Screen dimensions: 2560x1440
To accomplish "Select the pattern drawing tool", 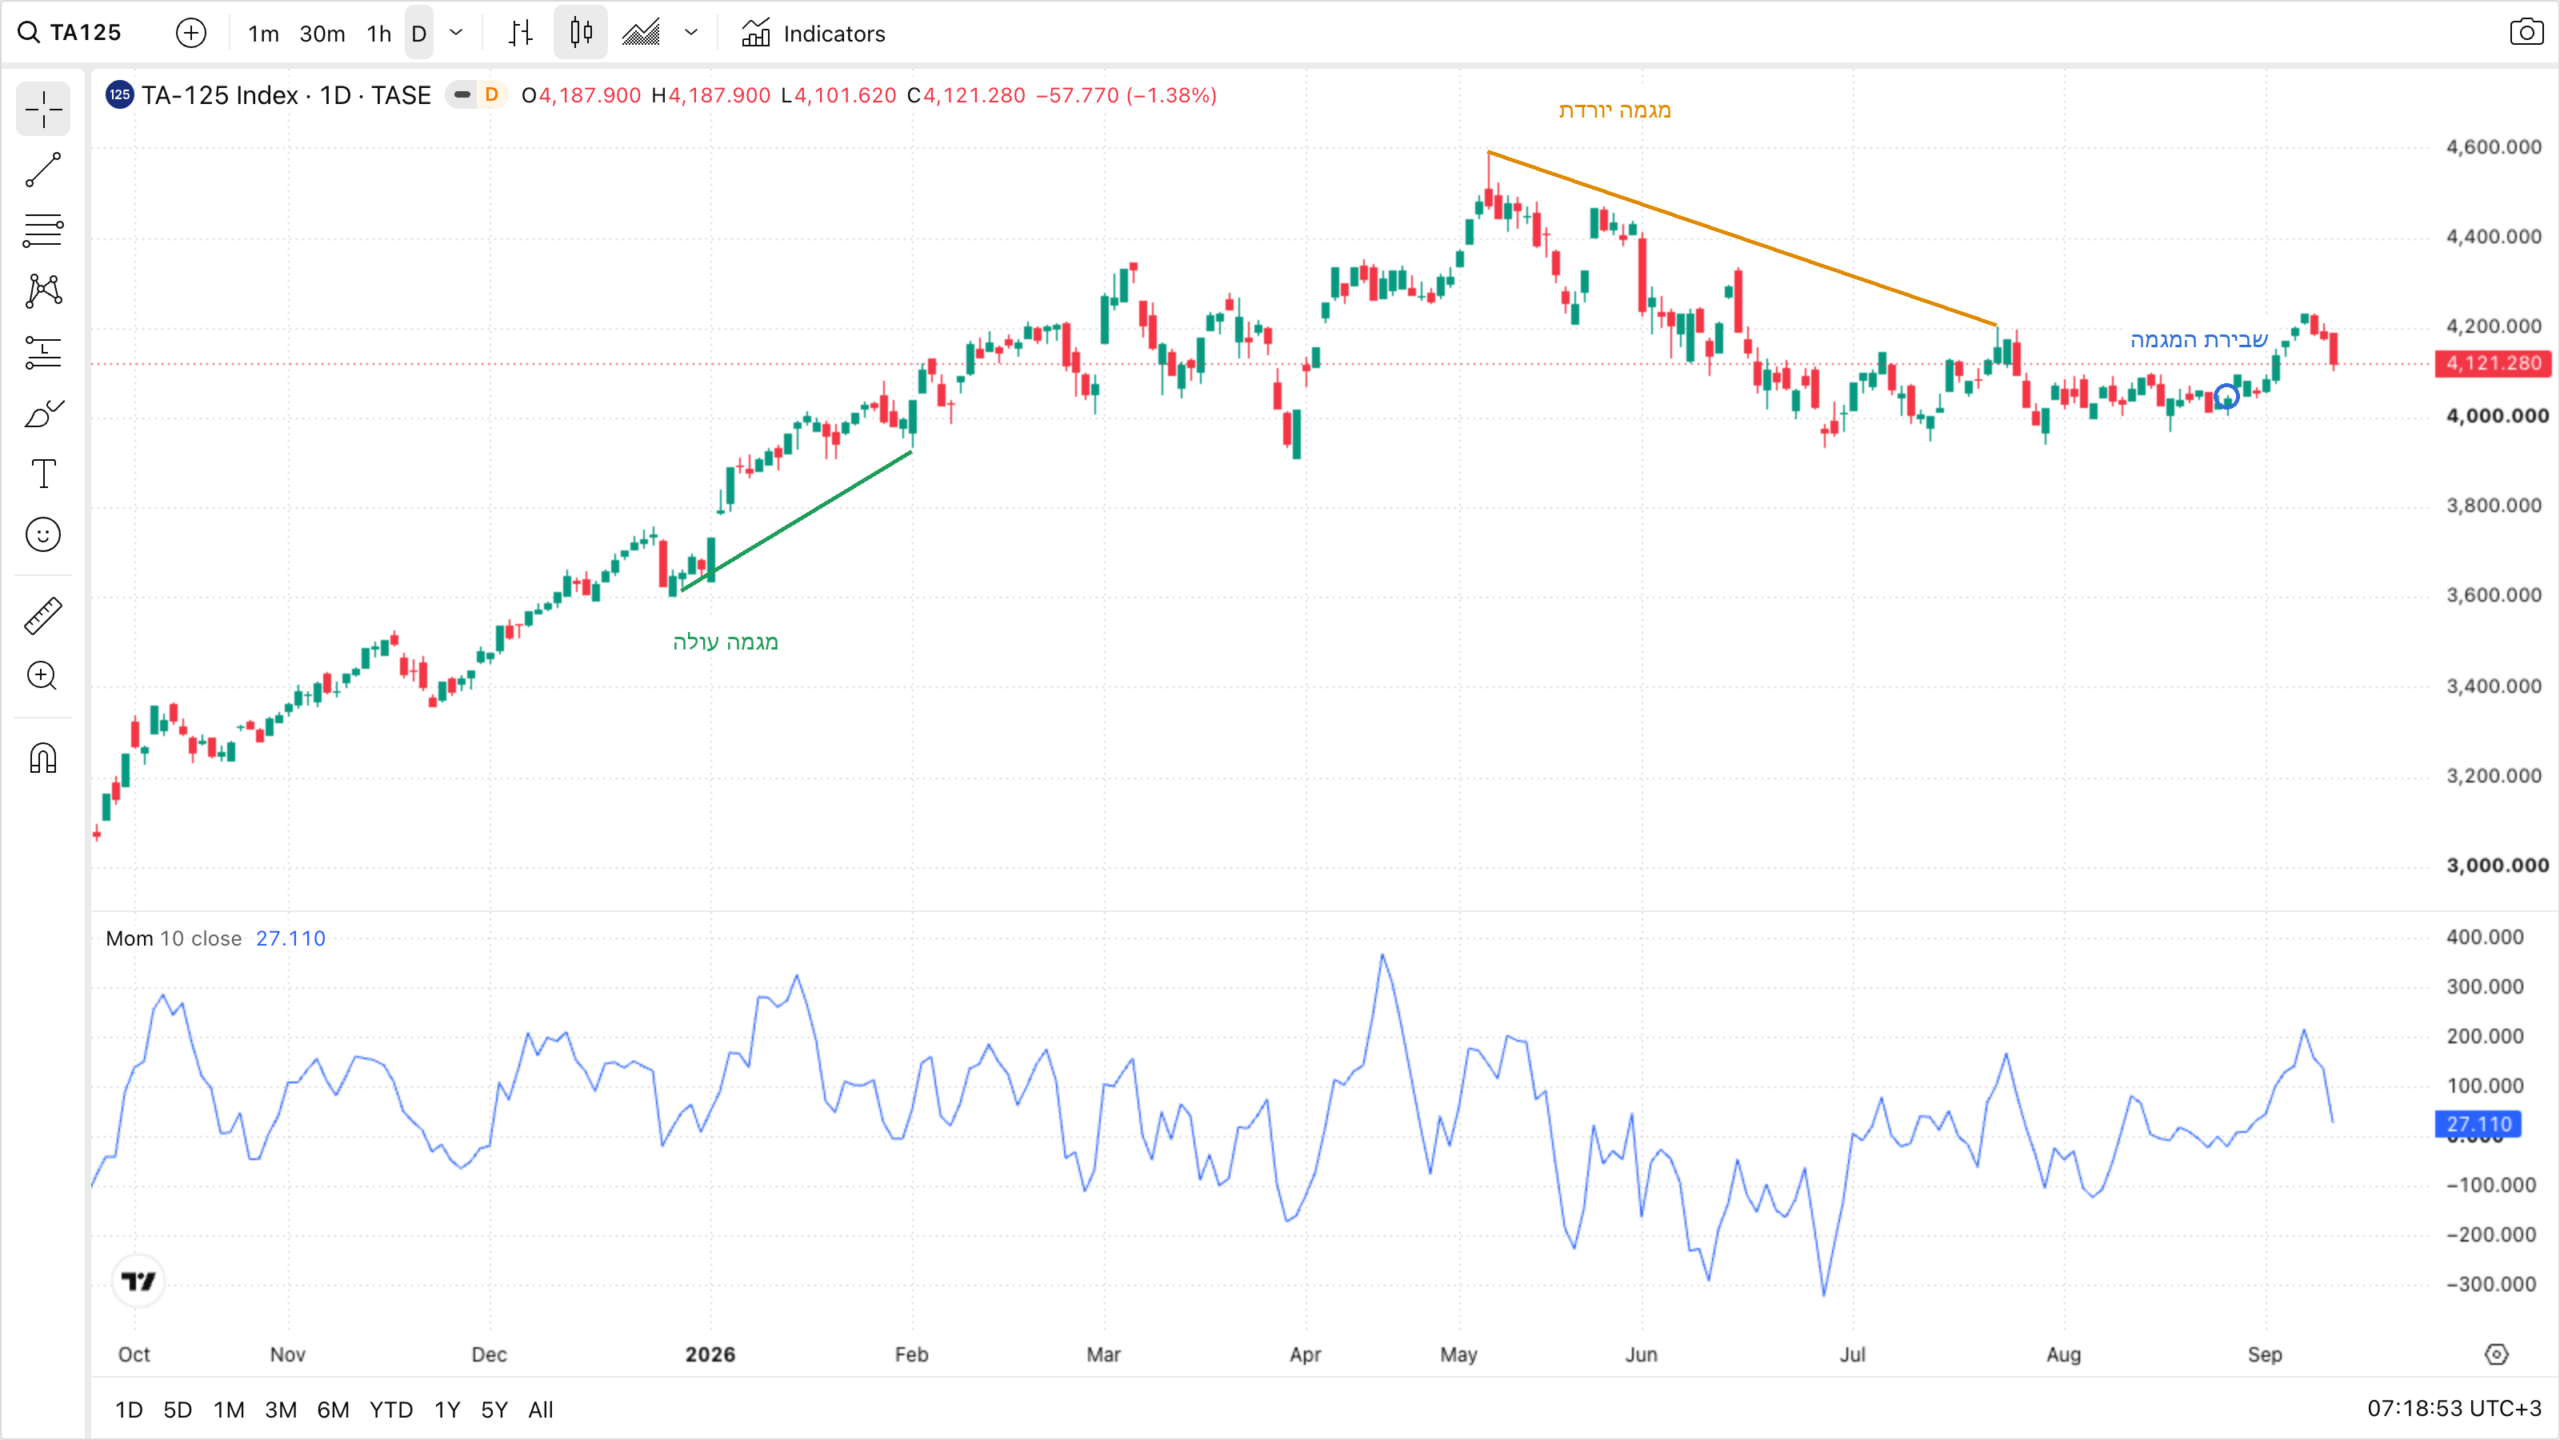I will coord(43,292).
